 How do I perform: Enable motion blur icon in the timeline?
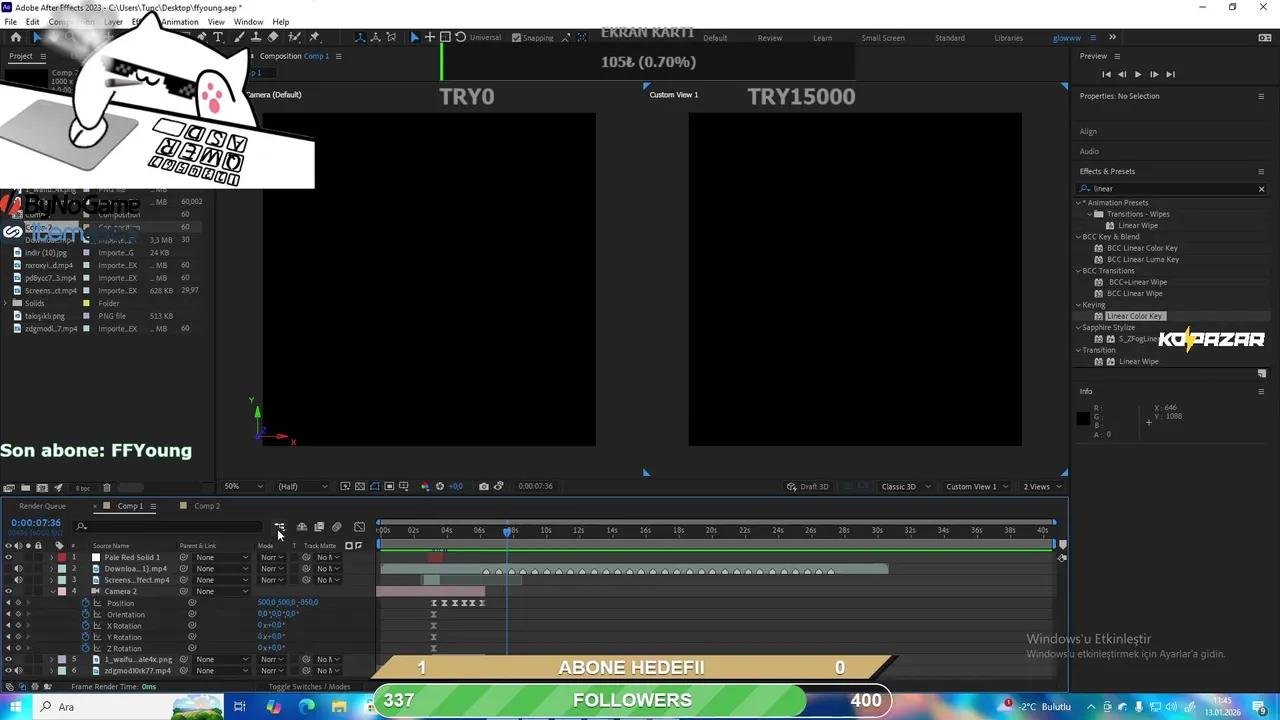pos(337,527)
